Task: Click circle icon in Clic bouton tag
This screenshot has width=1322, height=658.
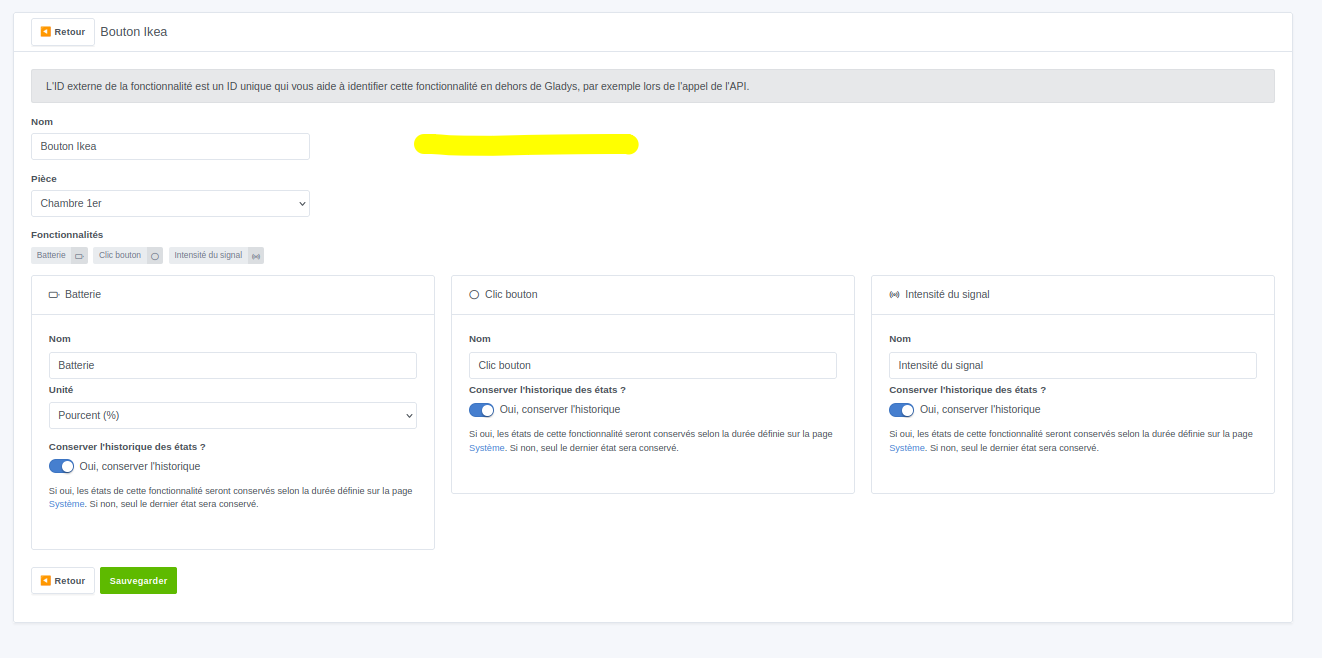Action: click(155, 256)
